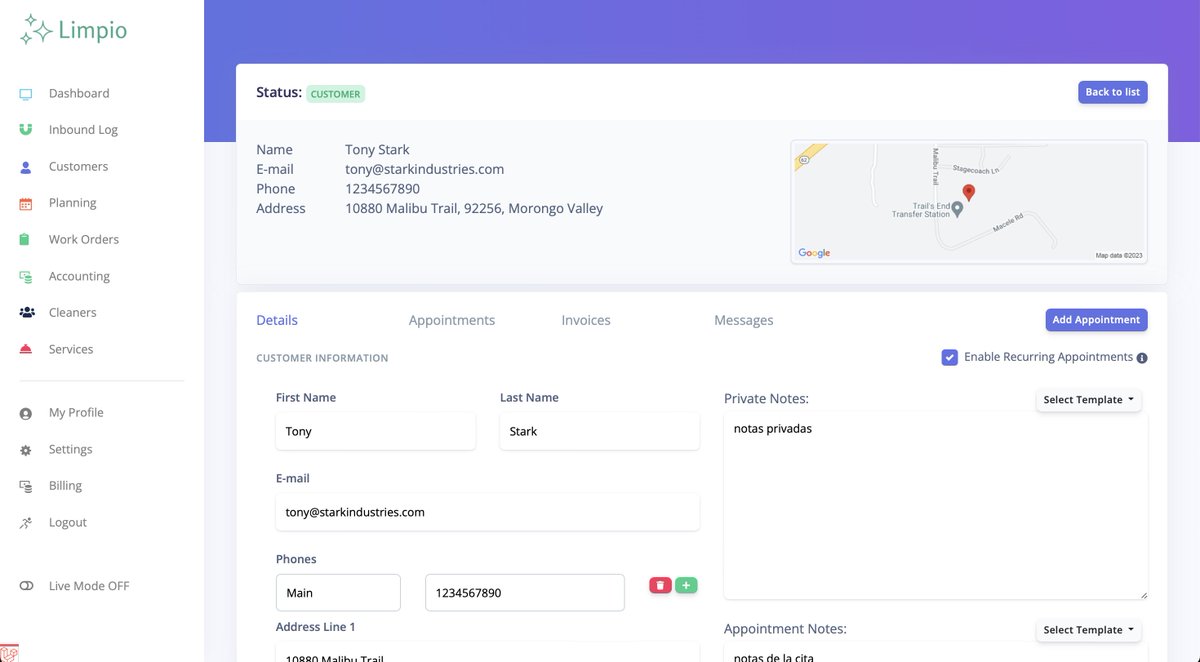Open the Accounting section icon
Image resolution: width=1200 pixels, height=662 pixels.
(x=25, y=275)
